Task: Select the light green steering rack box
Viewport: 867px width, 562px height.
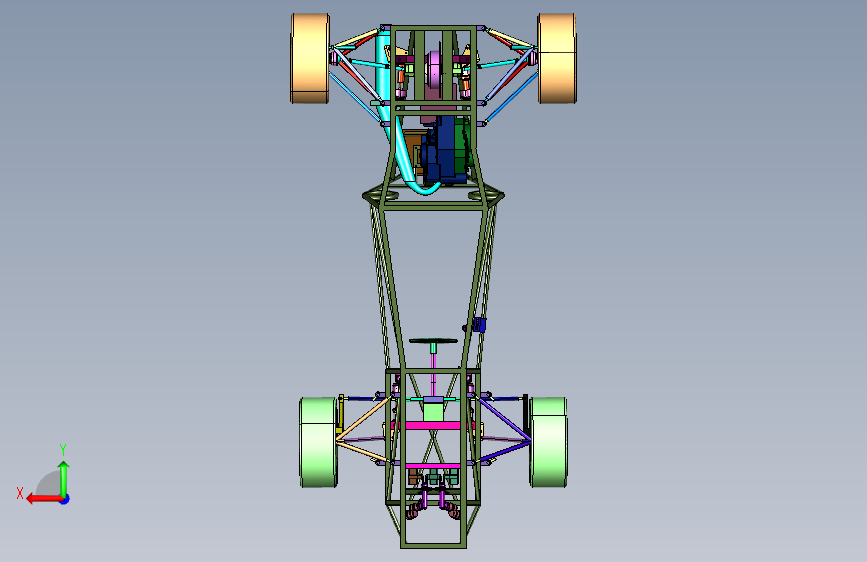Action: pos(434,412)
